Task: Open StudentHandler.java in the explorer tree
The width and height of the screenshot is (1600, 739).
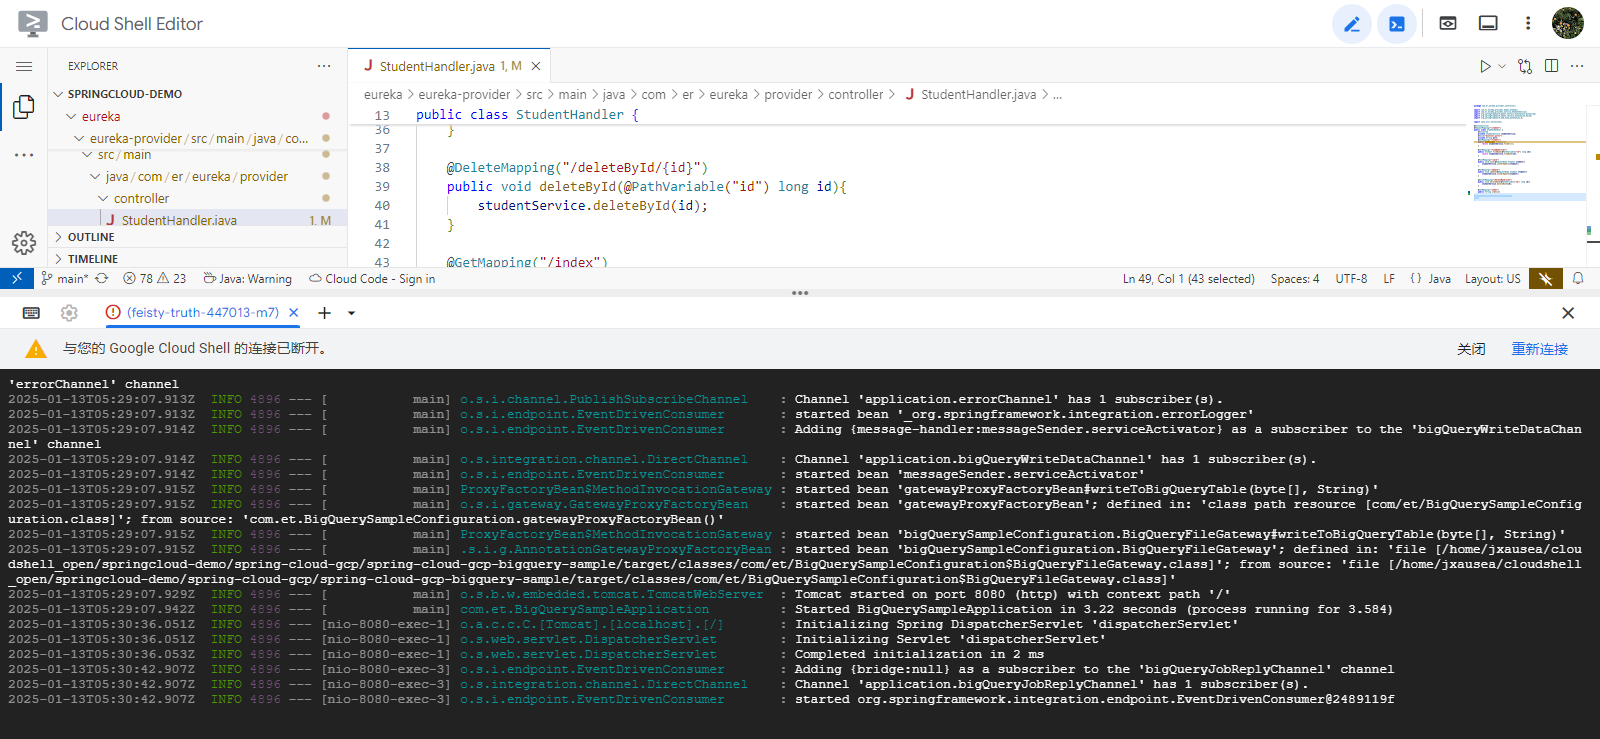Action: pos(179,220)
